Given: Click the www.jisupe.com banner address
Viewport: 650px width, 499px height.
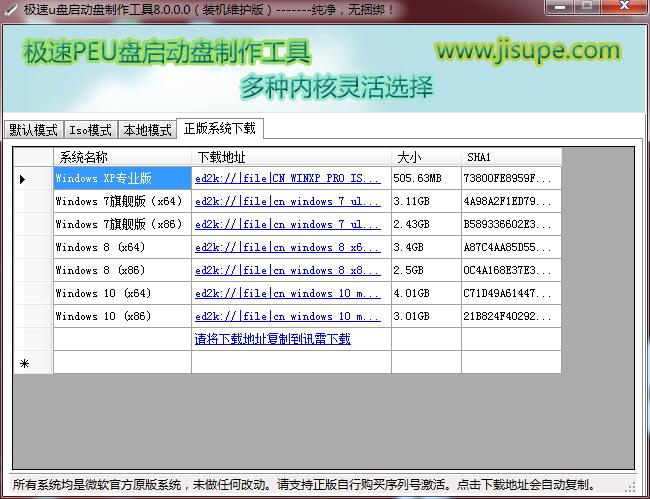Looking at the screenshot, I should (527, 50).
